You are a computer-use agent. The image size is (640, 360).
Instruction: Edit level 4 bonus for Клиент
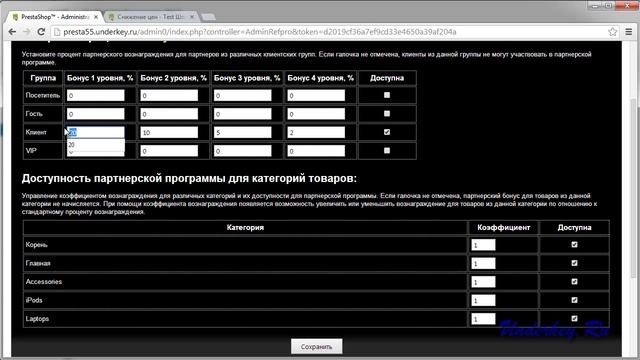tap(316, 132)
